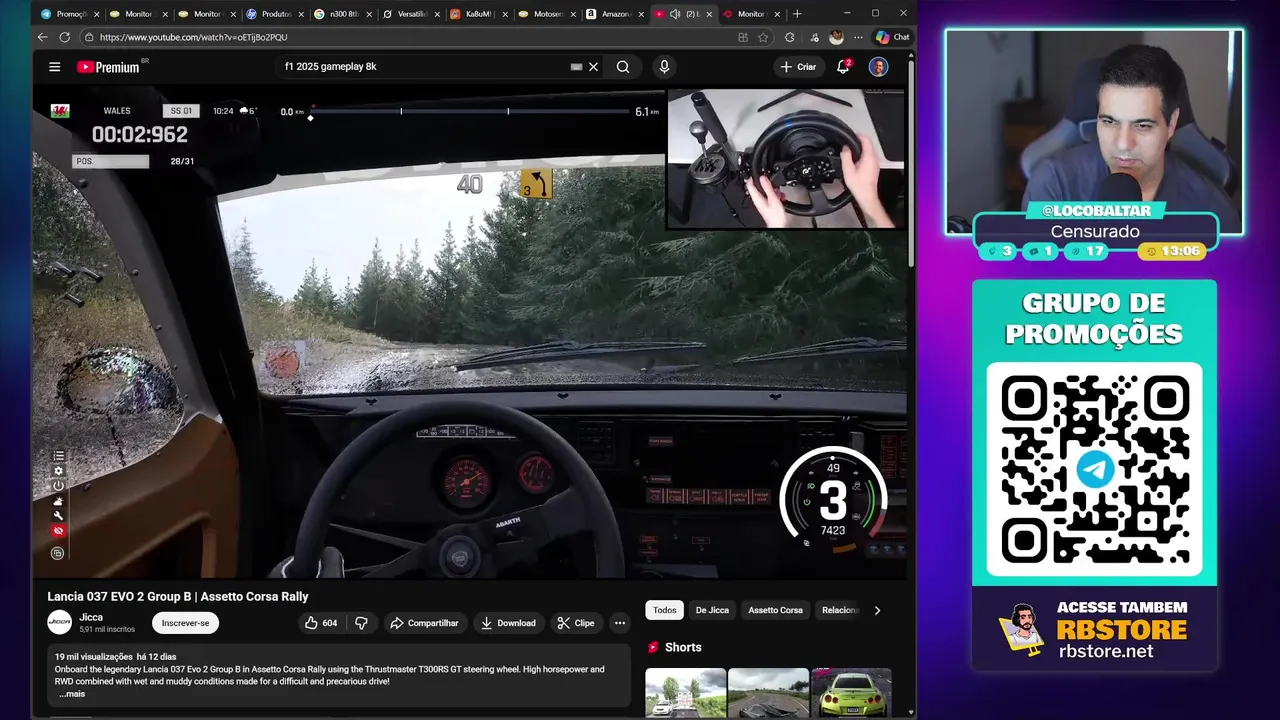Click the Jicca channel name
This screenshot has width=1280, height=720.
91,617
